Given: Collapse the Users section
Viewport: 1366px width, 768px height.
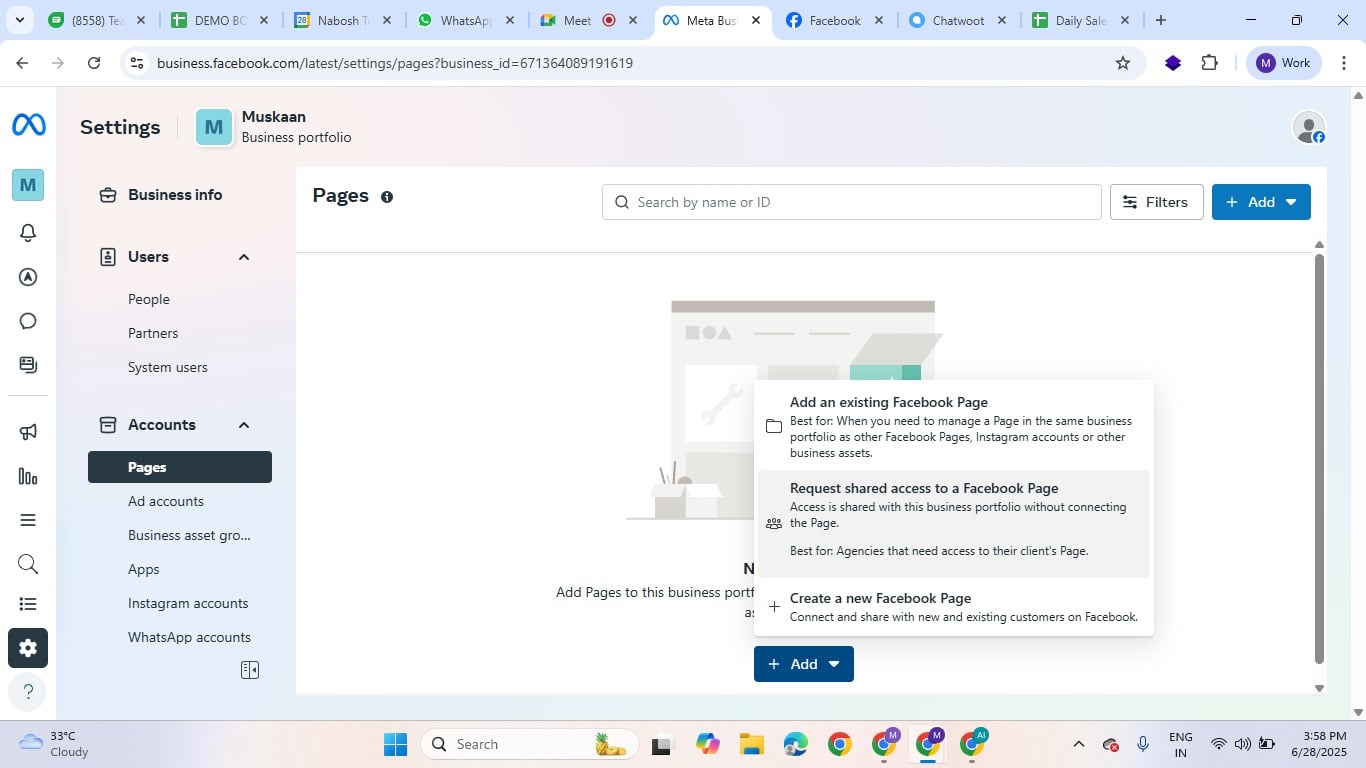Looking at the screenshot, I should click(243, 257).
